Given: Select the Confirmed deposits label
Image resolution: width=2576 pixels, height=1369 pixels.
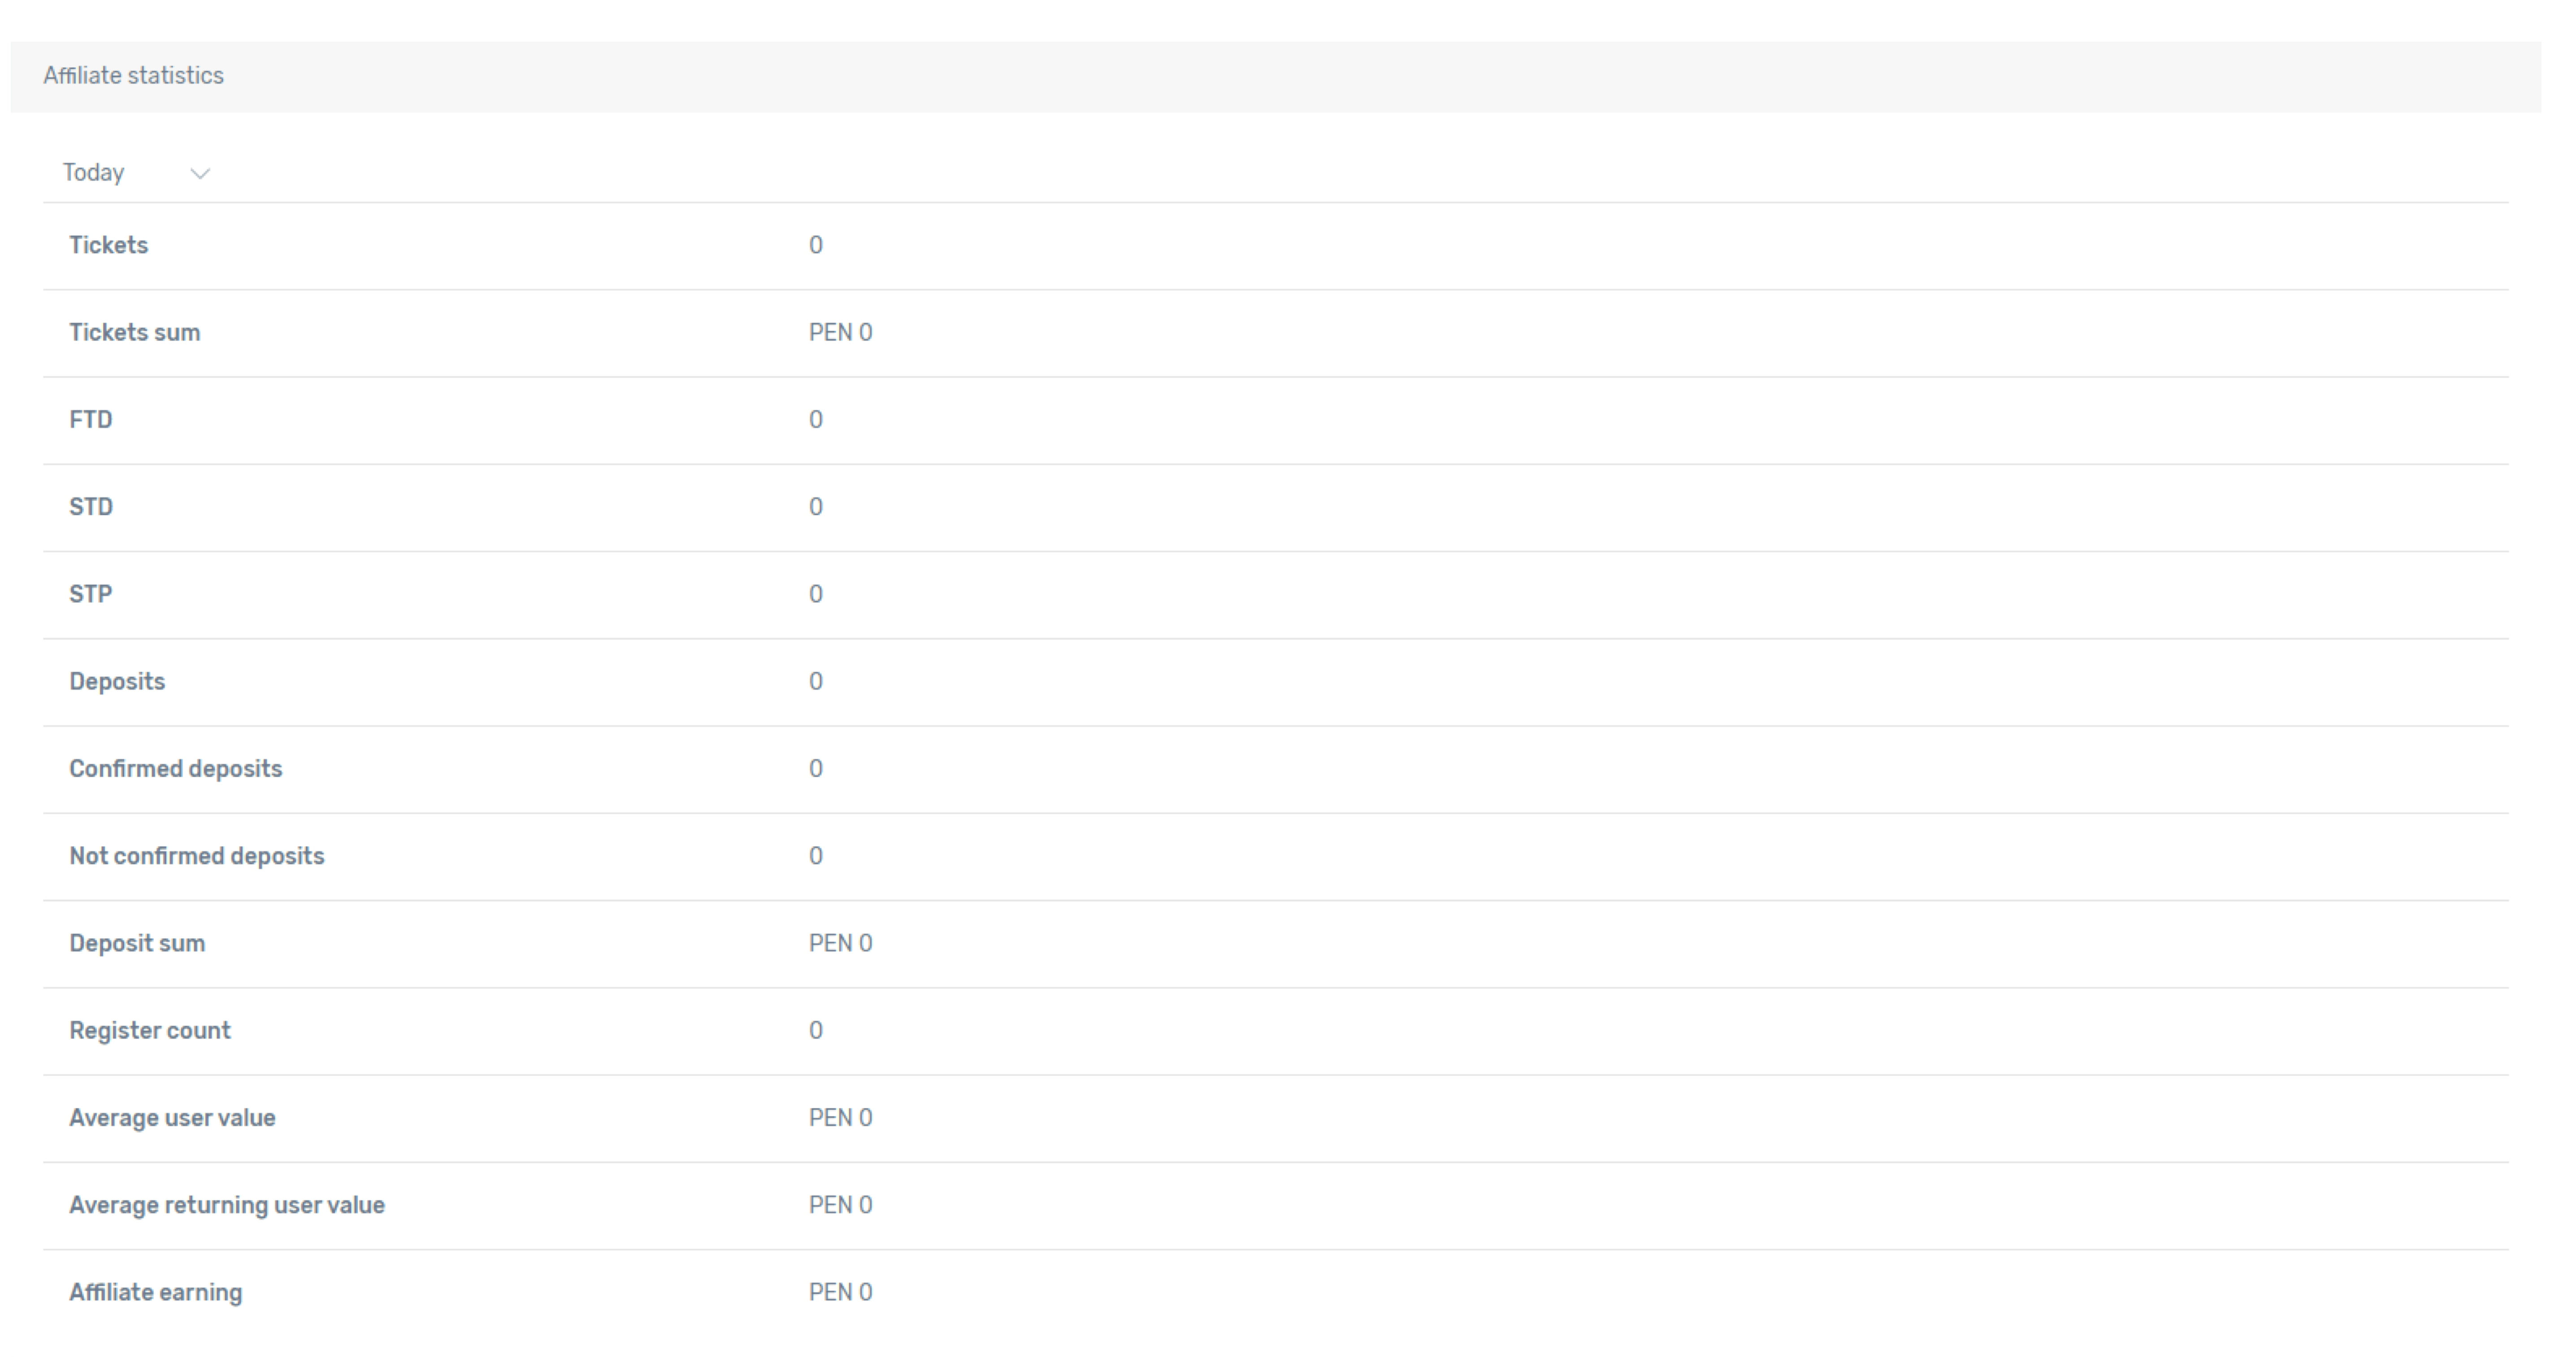Looking at the screenshot, I should click(175, 769).
